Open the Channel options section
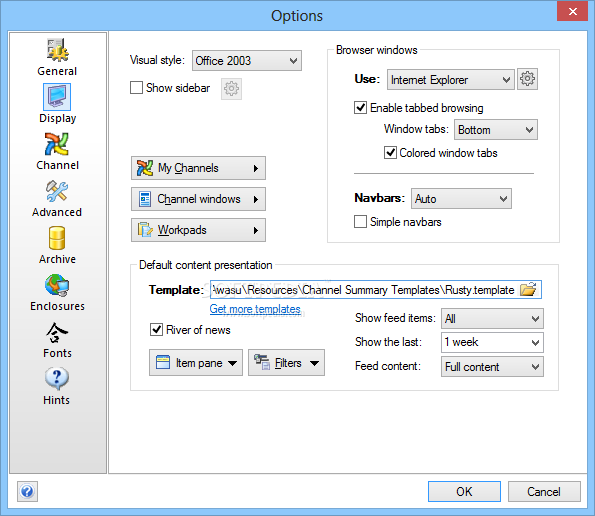Image resolution: width=595 pixels, height=516 pixels. 57,151
